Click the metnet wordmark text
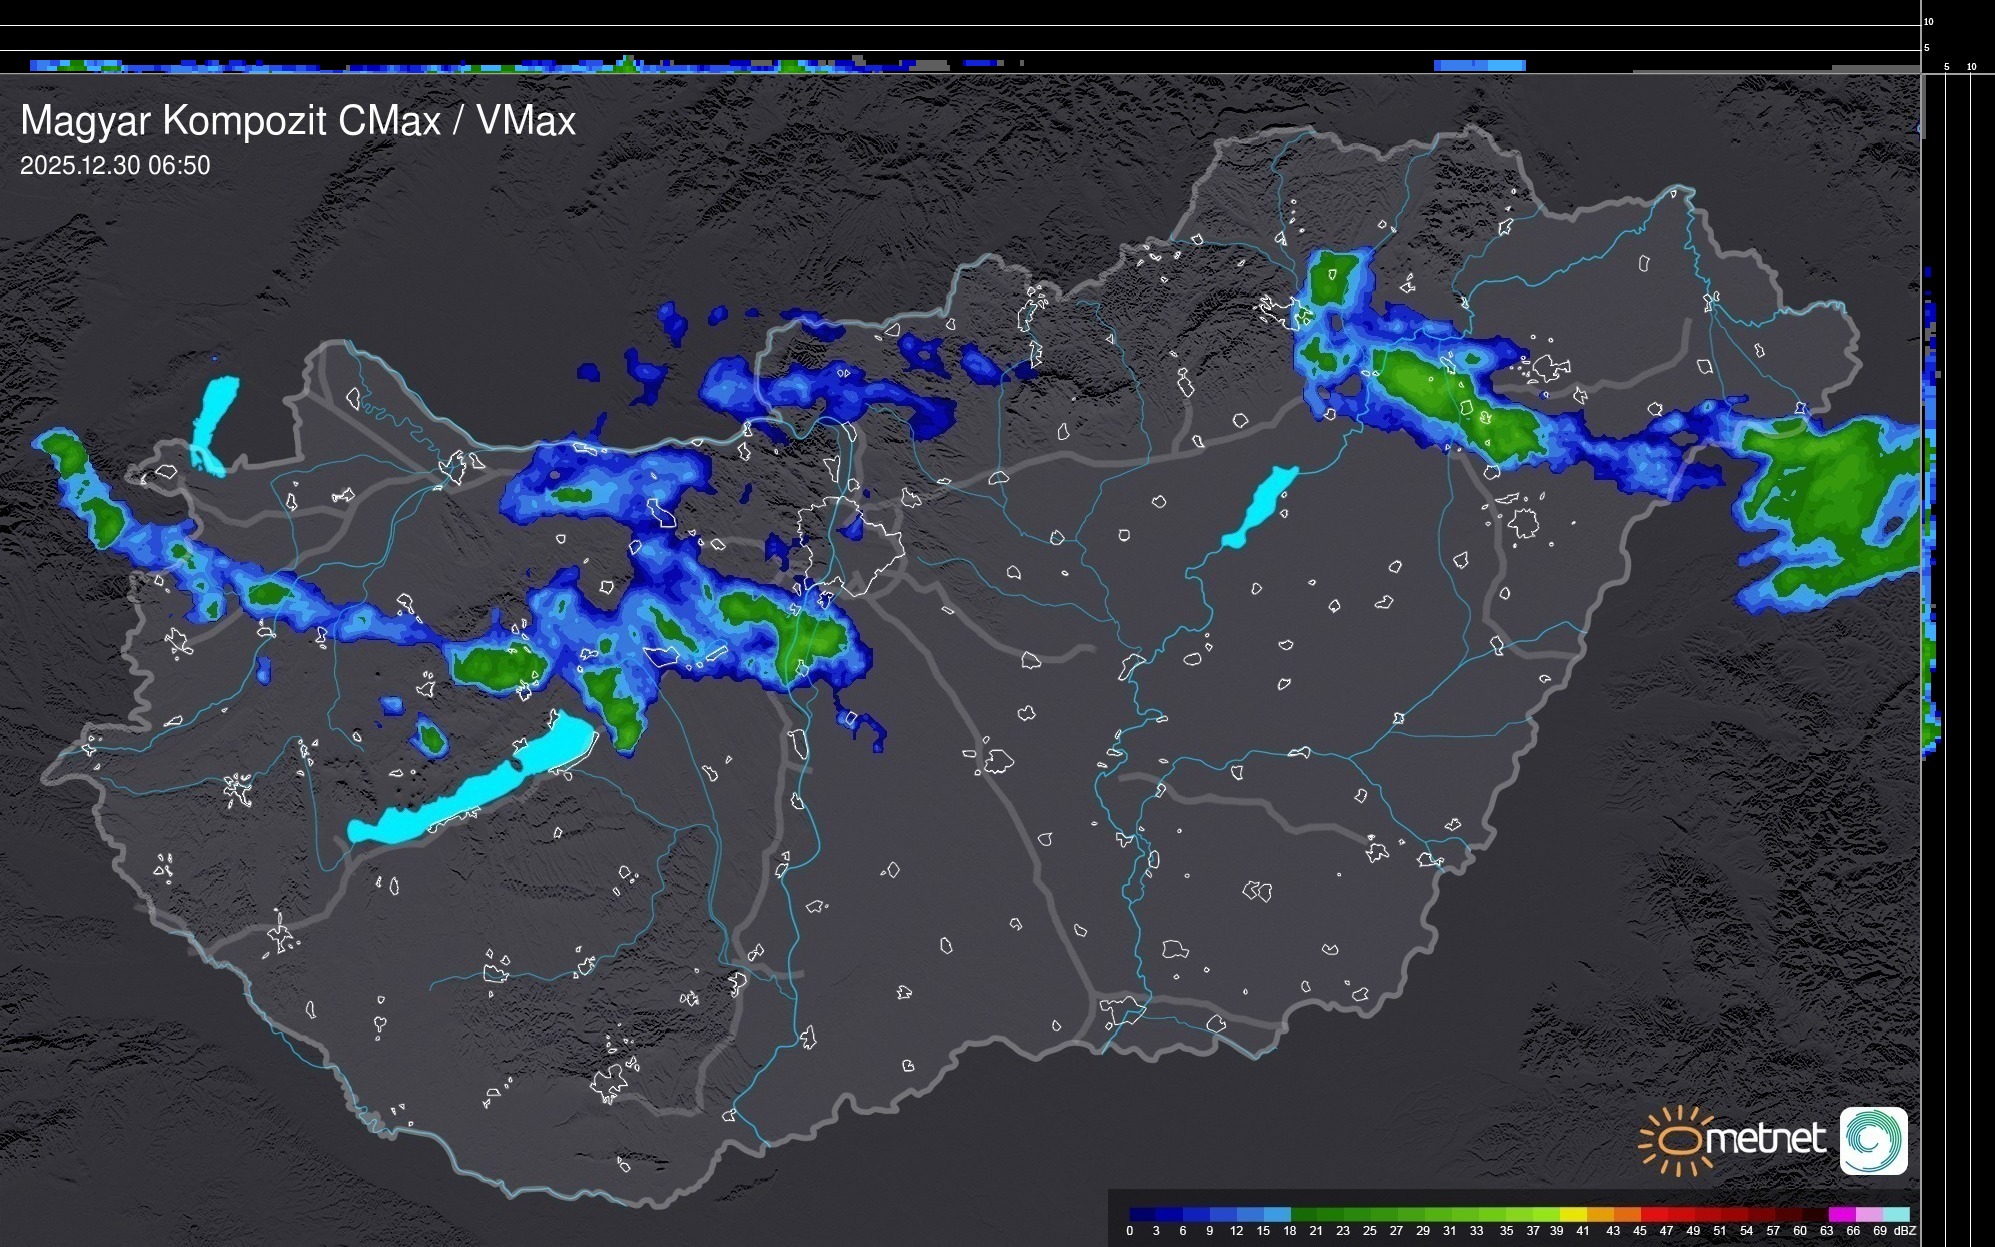 tap(1768, 1140)
